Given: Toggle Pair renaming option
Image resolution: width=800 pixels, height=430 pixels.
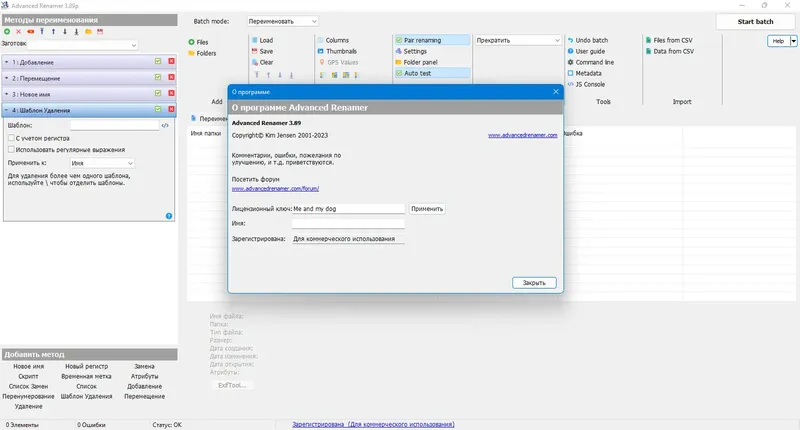Looking at the screenshot, I should 432,40.
